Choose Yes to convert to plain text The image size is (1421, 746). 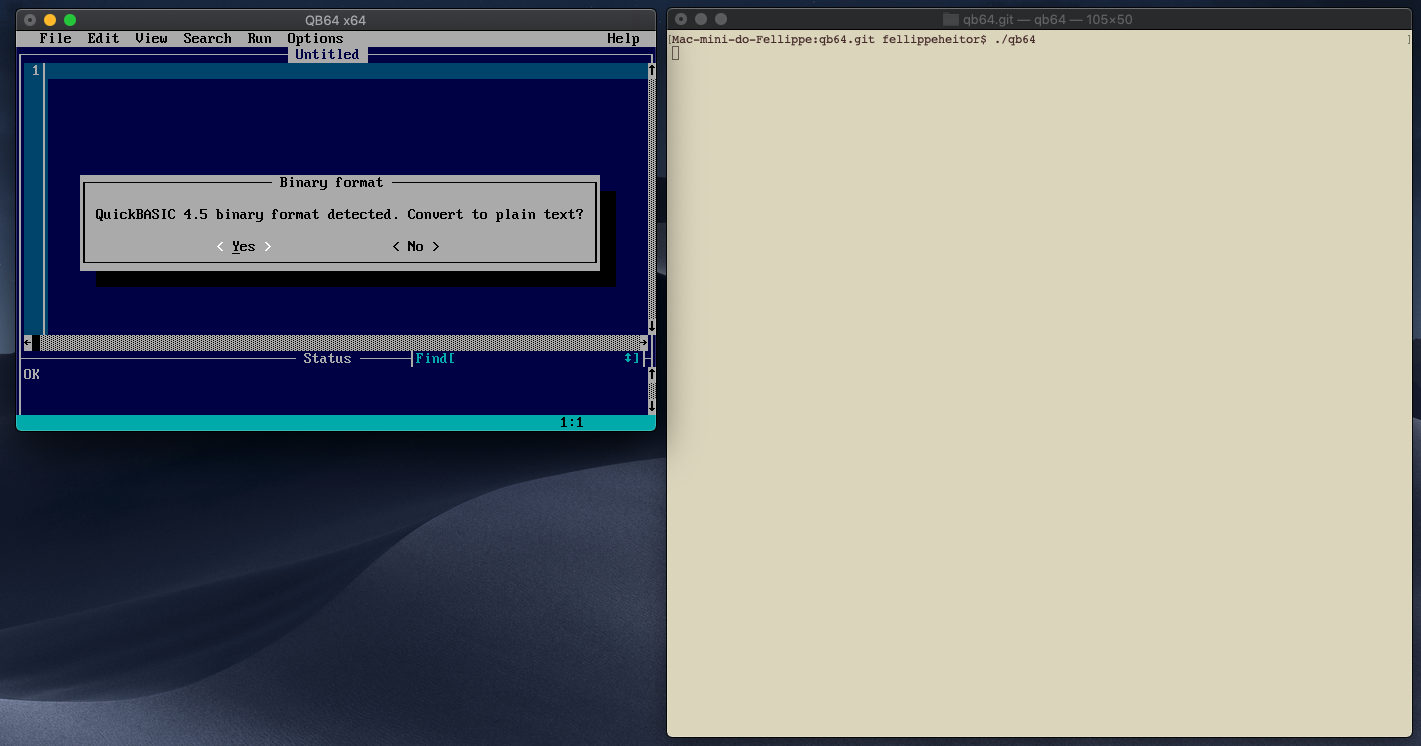tap(243, 246)
